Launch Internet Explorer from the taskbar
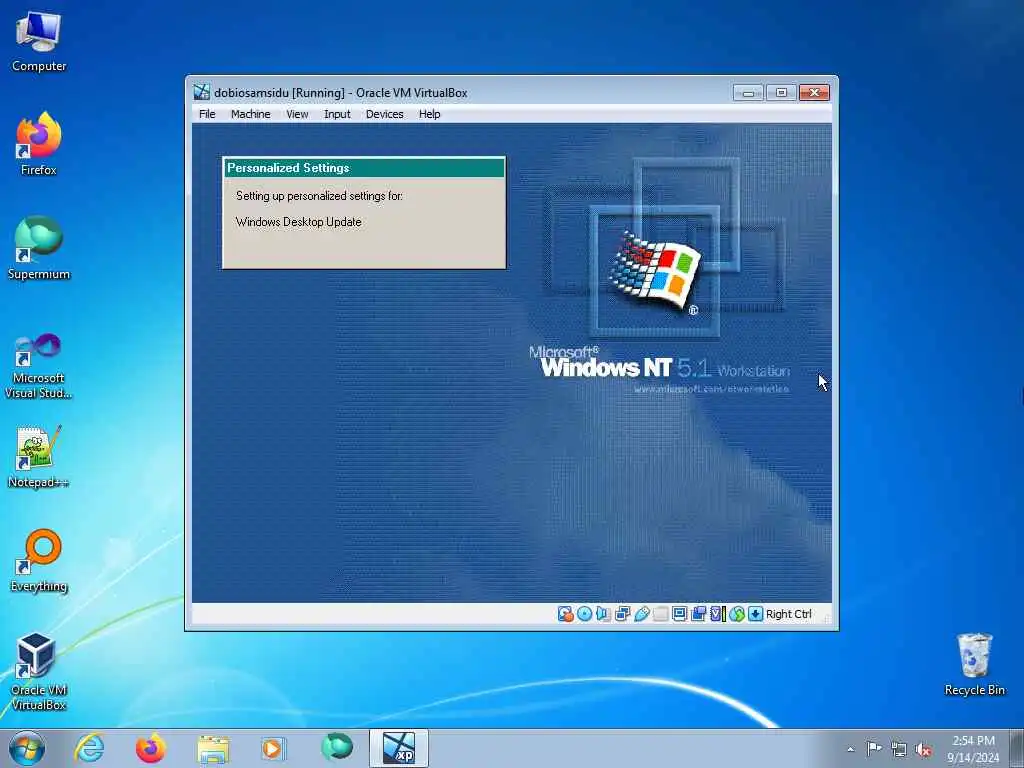1024x768 pixels. click(89, 748)
